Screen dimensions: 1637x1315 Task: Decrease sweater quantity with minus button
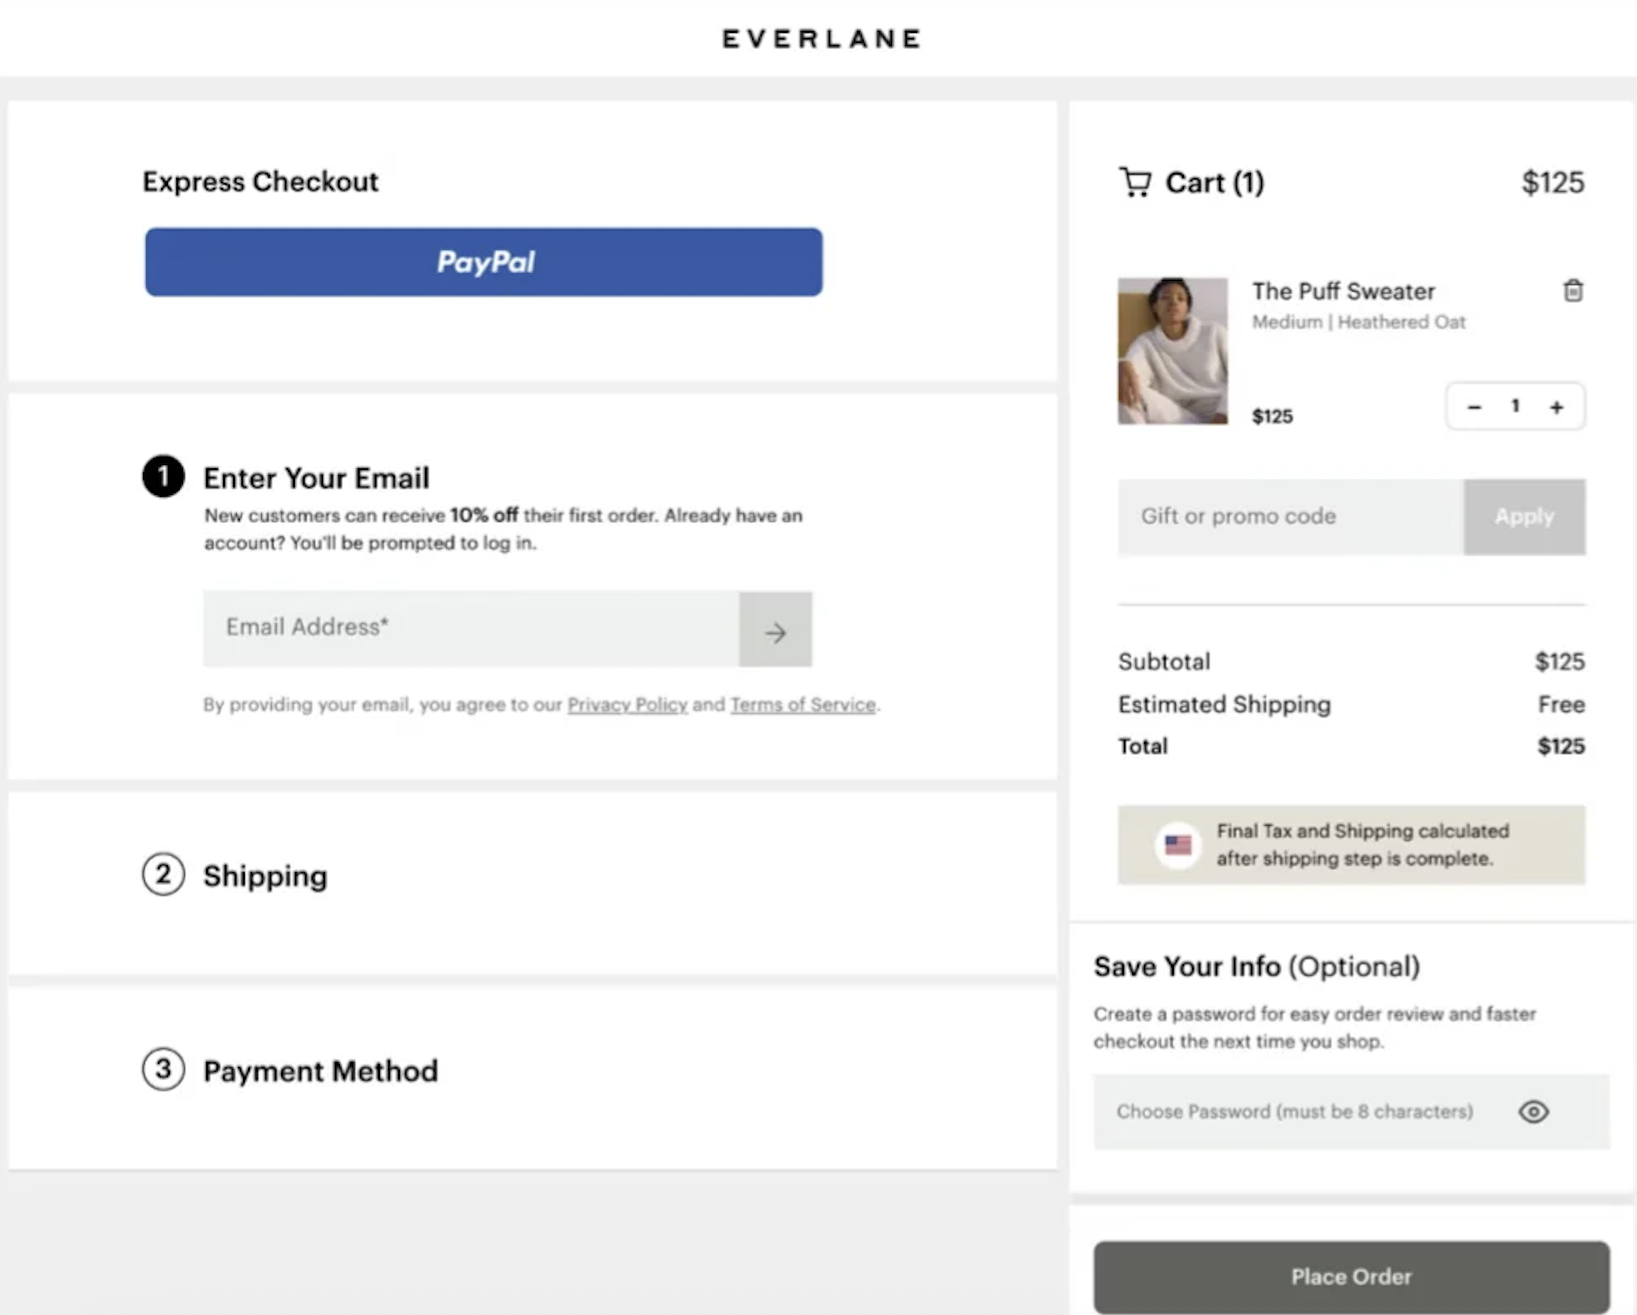tap(1474, 407)
